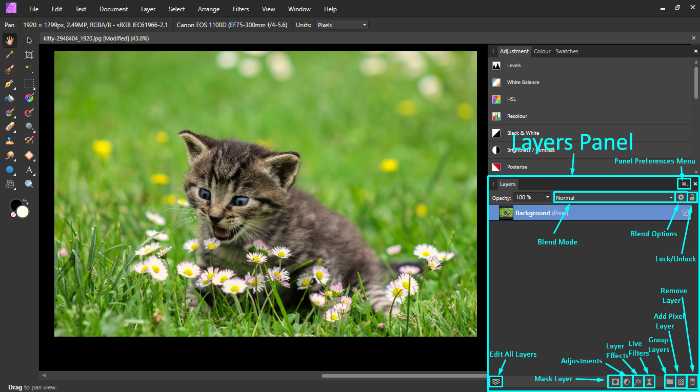Open the File menu
The width and height of the screenshot is (700, 392).
[33, 9]
